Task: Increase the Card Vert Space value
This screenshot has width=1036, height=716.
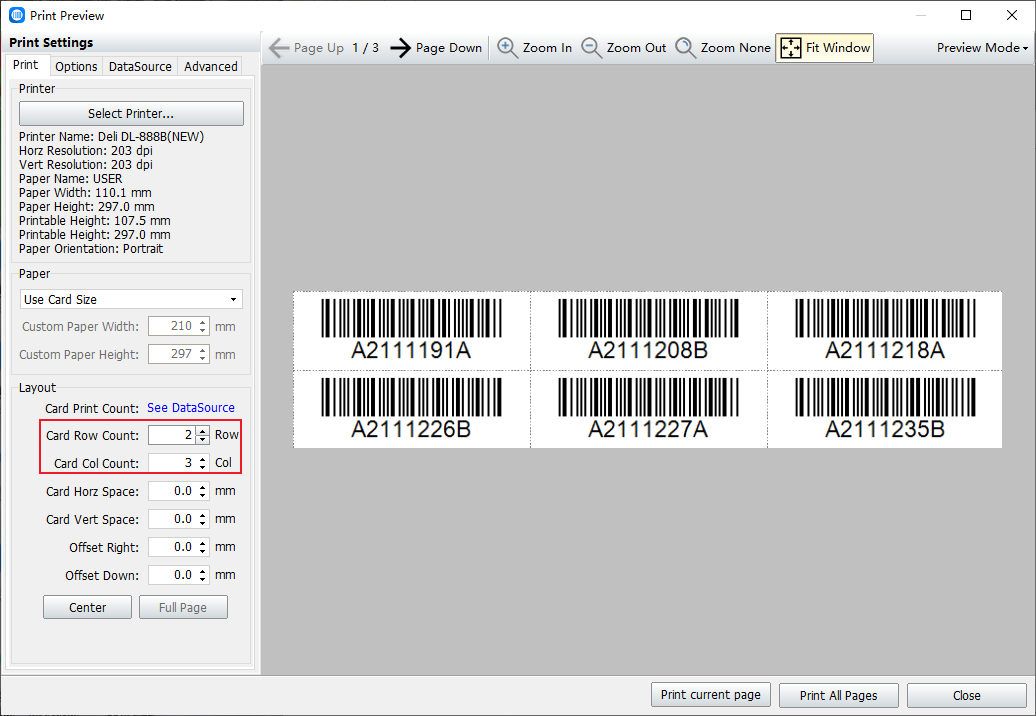Action: coord(203,515)
